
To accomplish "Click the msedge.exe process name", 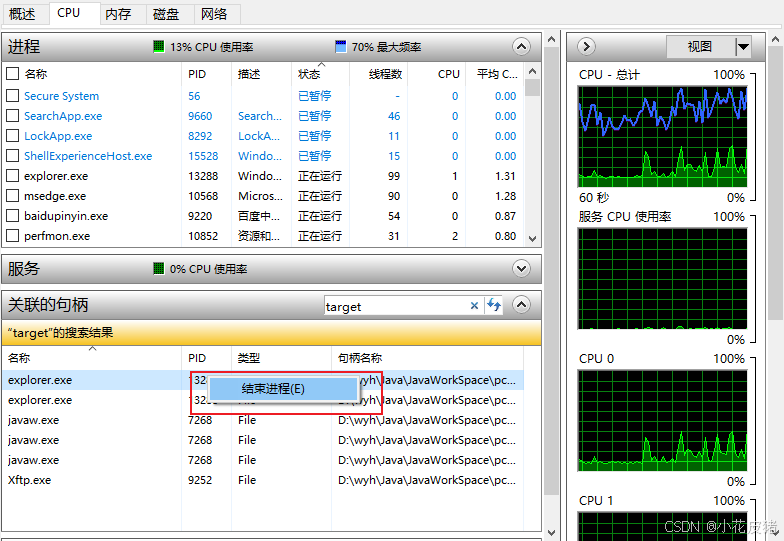I will 55,196.
